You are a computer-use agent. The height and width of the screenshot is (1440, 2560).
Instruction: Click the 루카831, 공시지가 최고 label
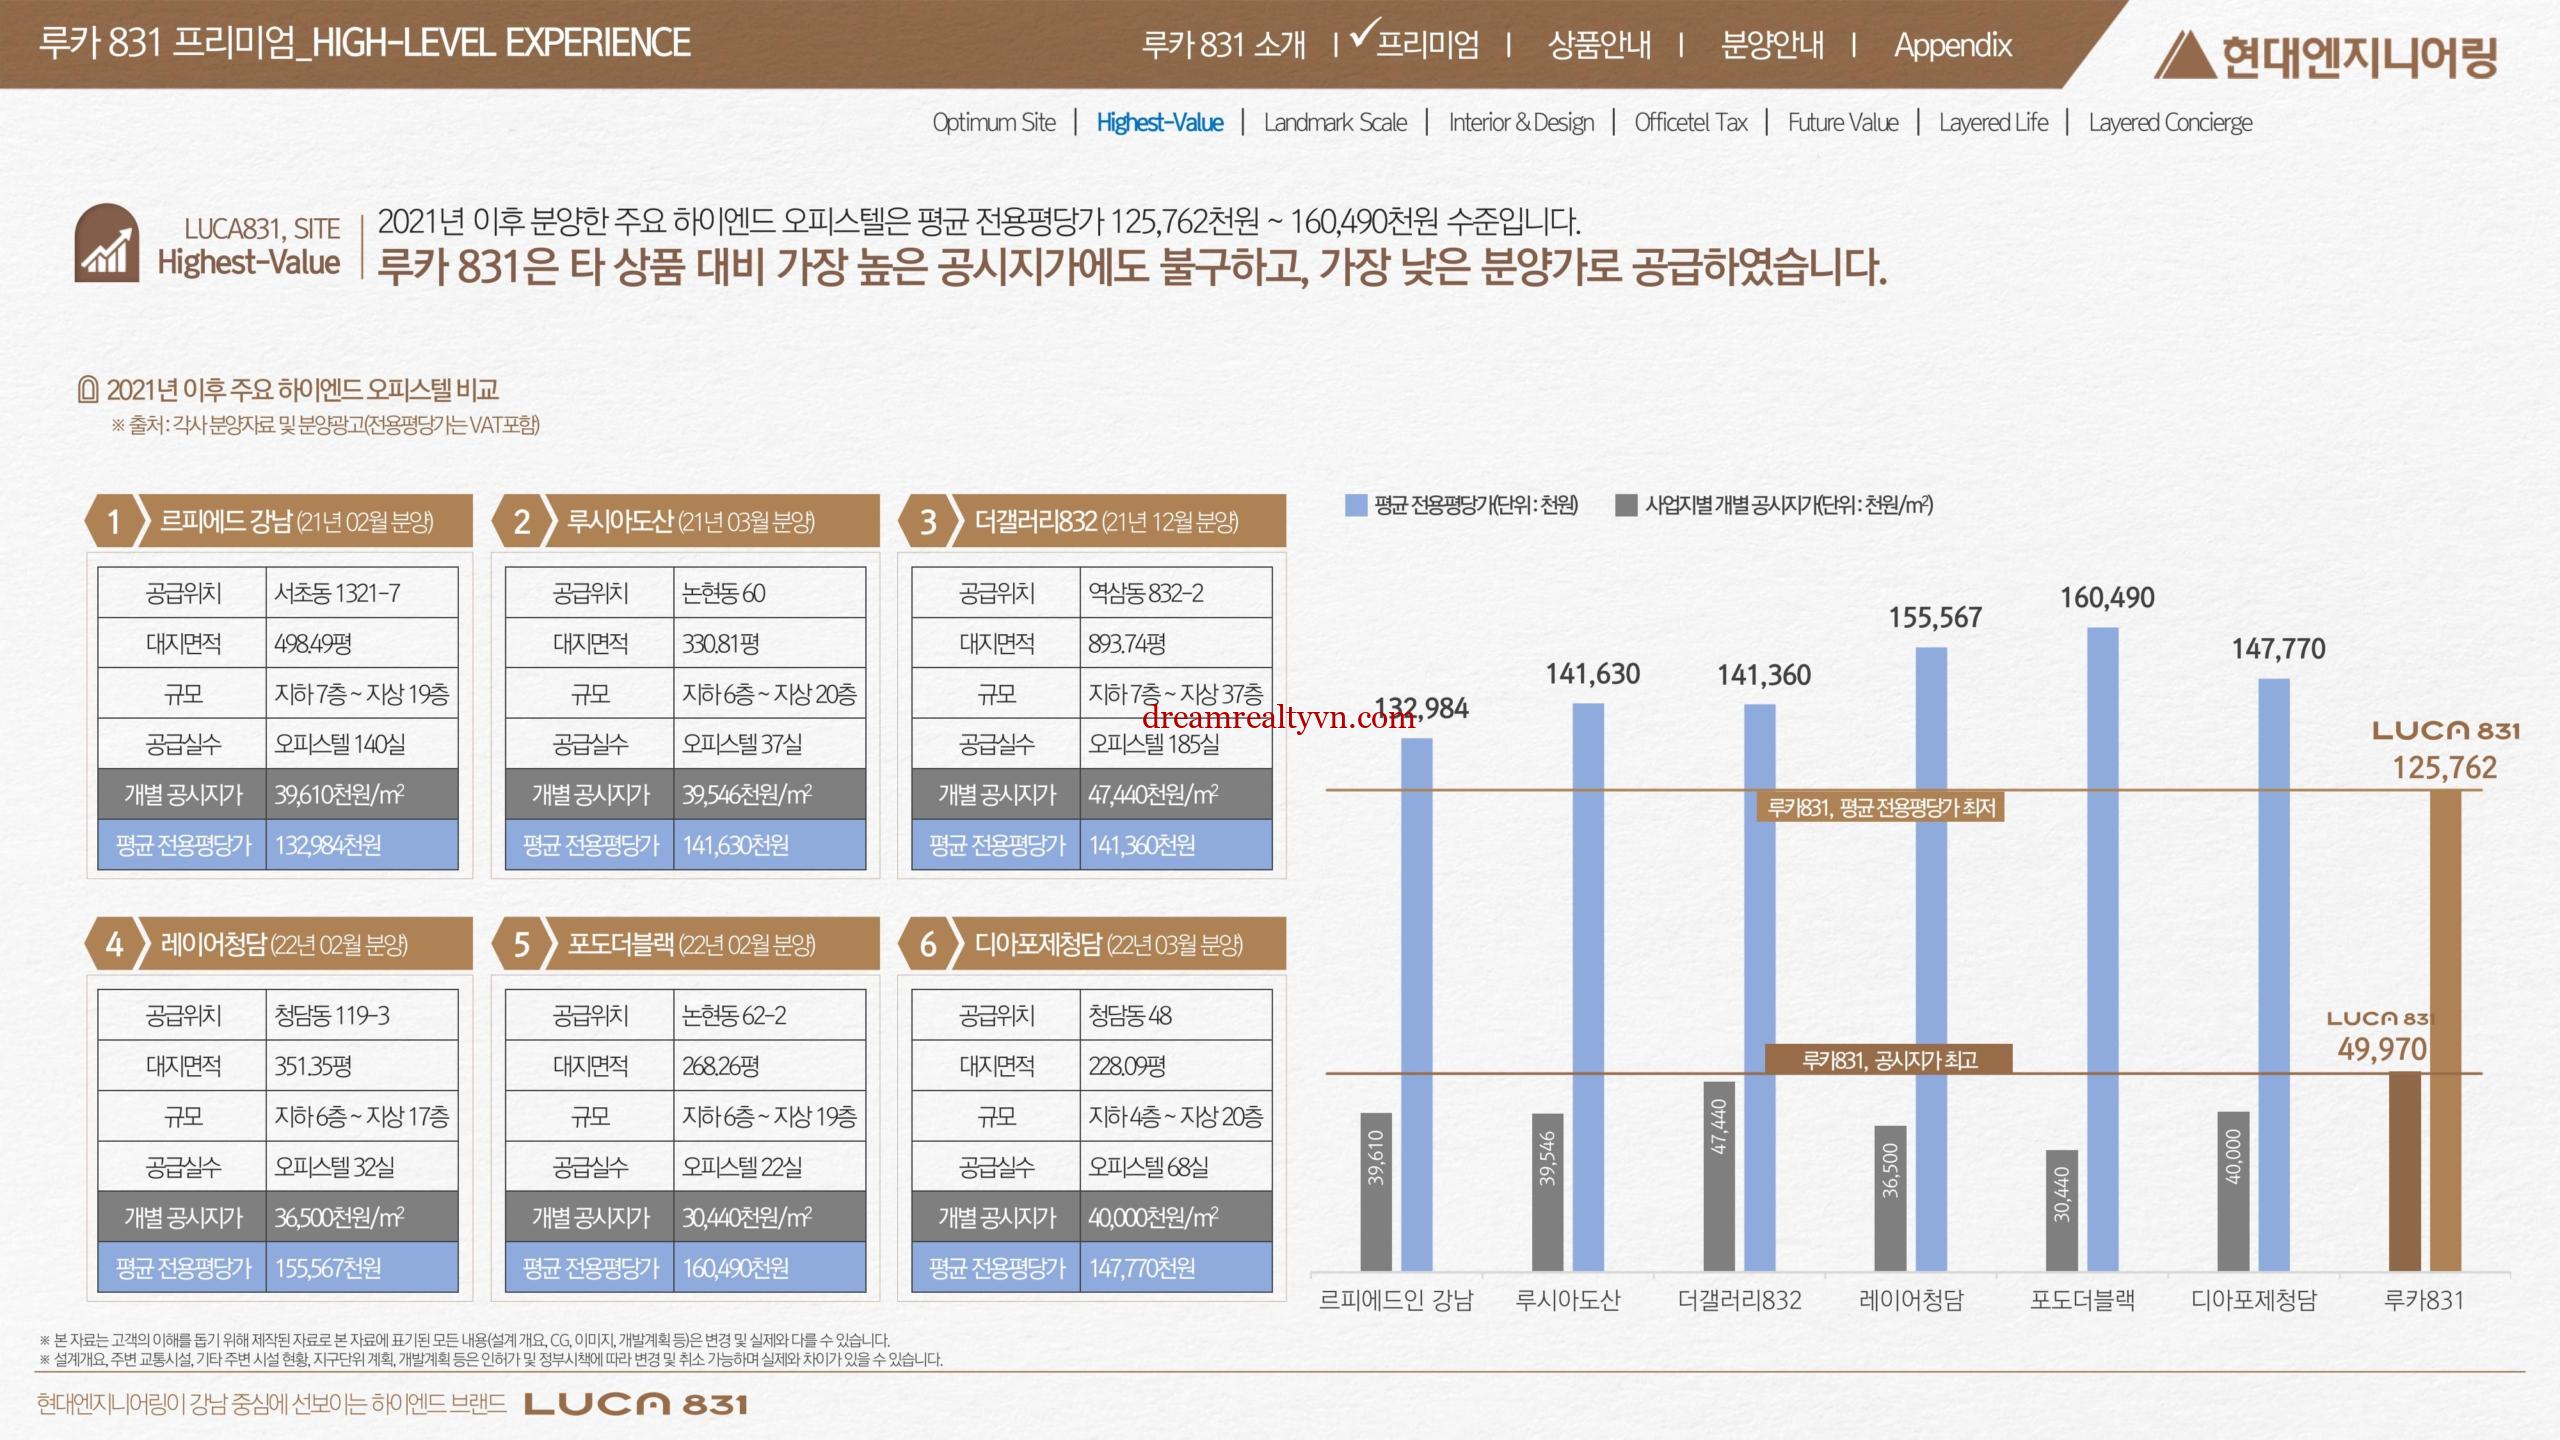(x=1888, y=1060)
